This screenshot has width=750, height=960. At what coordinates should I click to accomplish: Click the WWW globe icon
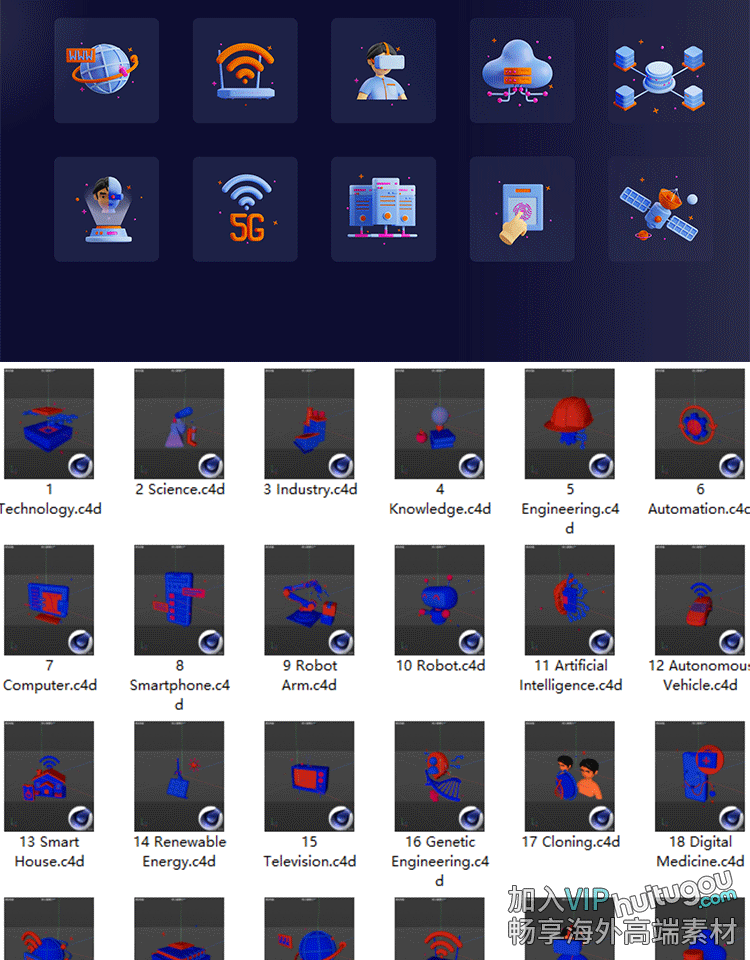[106, 70]
